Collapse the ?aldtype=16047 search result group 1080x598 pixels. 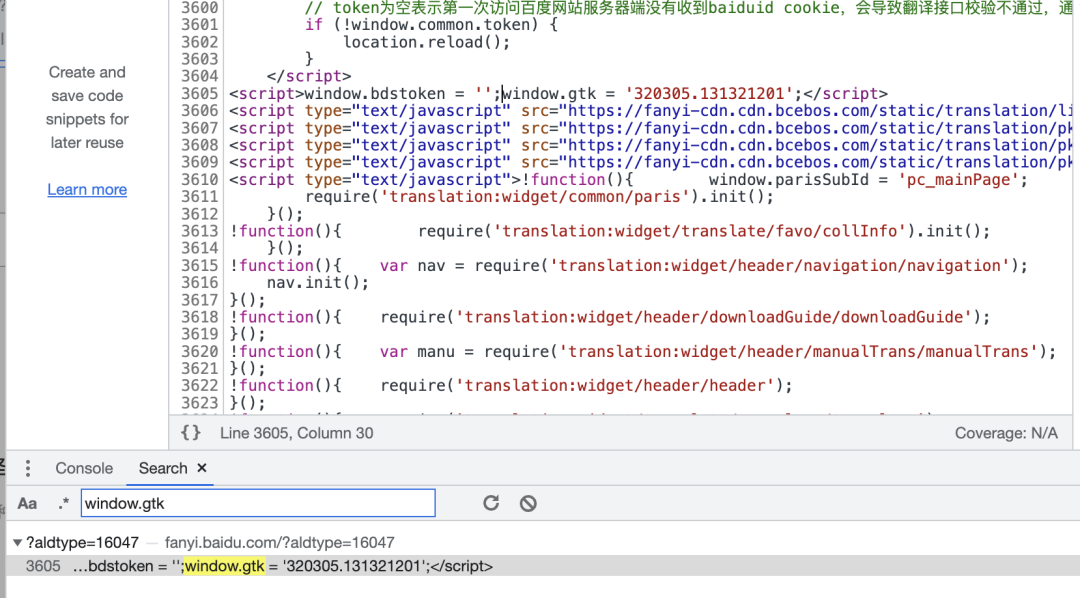[17, 543]
